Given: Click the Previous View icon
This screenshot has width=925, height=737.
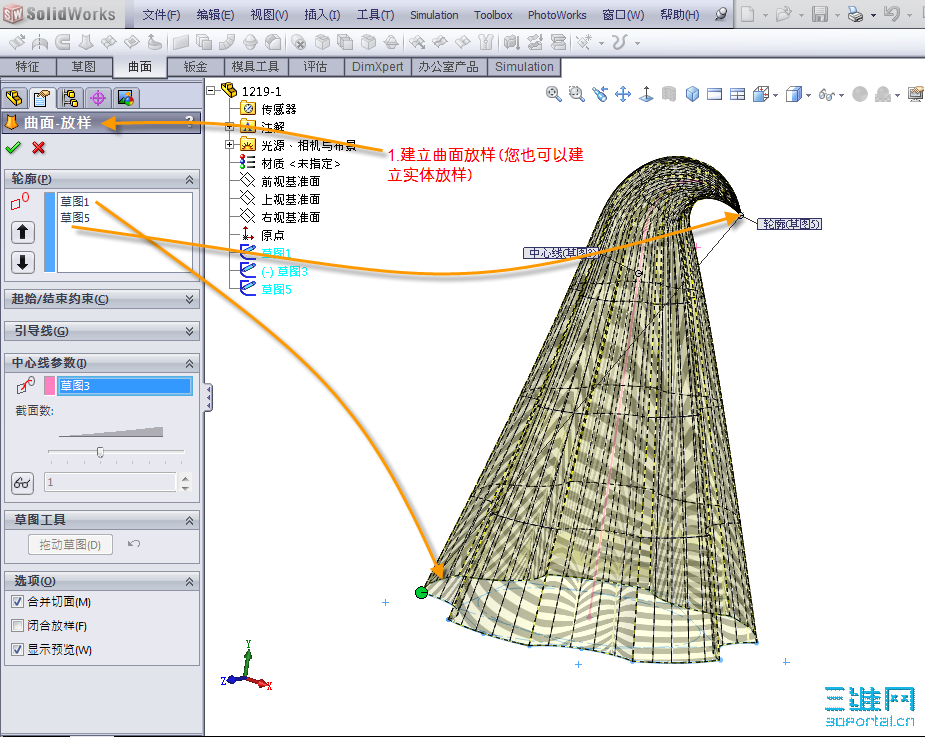Looking at the screenshot, I should click(x=600, y=94).
